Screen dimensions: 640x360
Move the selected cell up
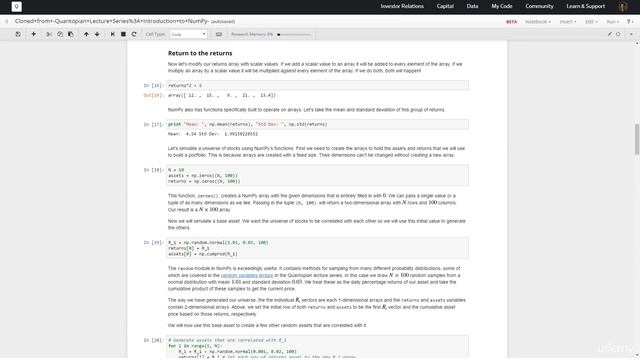point(86,34)
